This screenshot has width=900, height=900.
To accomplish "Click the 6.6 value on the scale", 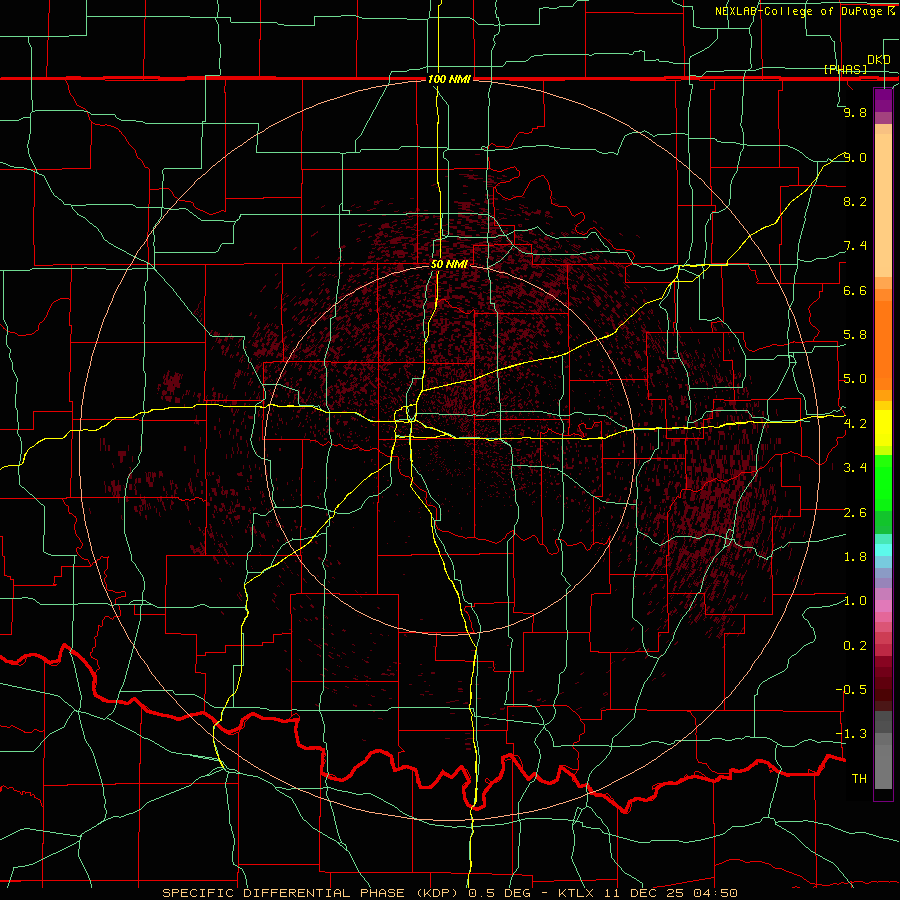I will [855, 290].
